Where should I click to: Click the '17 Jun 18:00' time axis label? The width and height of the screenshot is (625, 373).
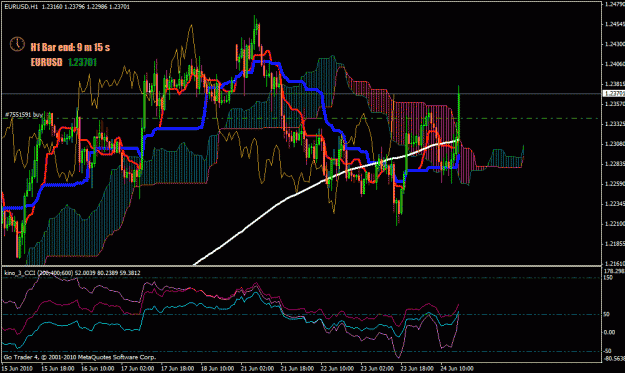pyautogui.click(x=177, y=369)
